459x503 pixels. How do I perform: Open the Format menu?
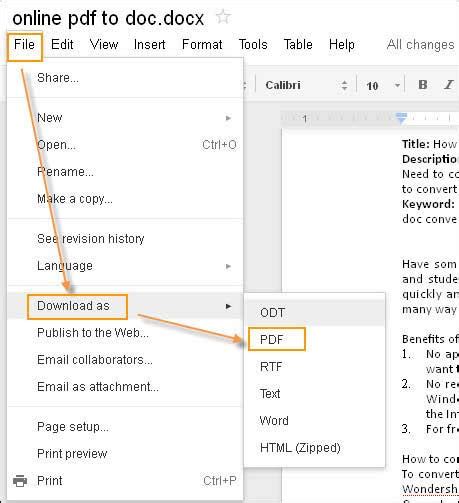pyautogui.click(x=202, y=45)
